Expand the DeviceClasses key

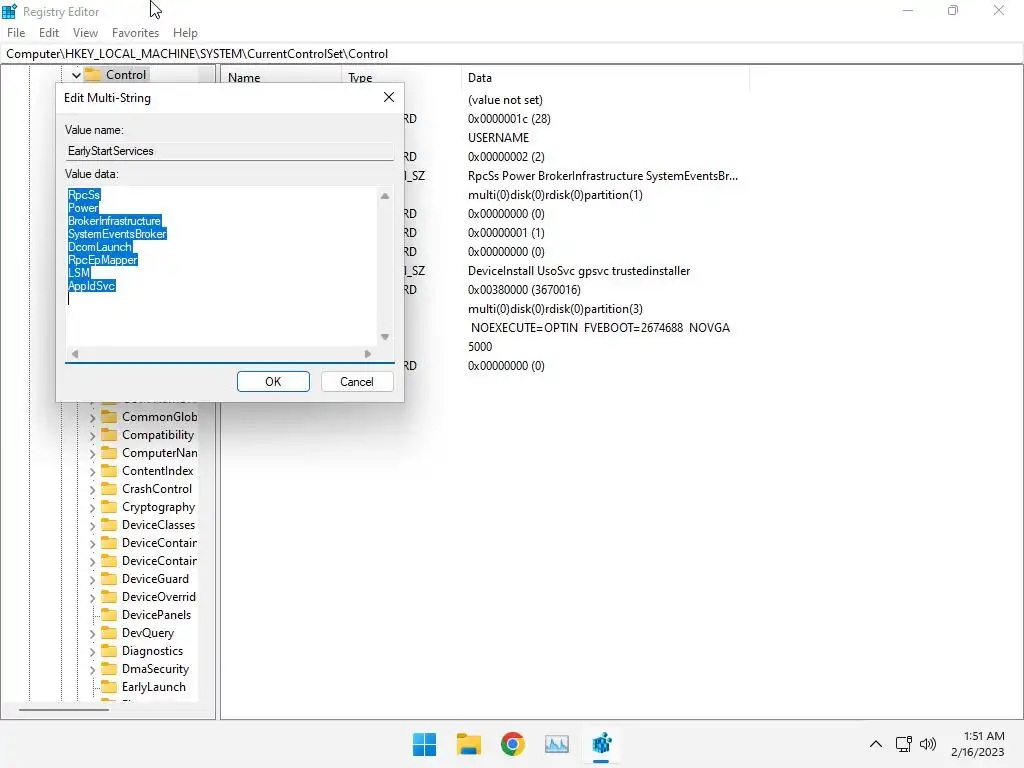pos(92,525)
